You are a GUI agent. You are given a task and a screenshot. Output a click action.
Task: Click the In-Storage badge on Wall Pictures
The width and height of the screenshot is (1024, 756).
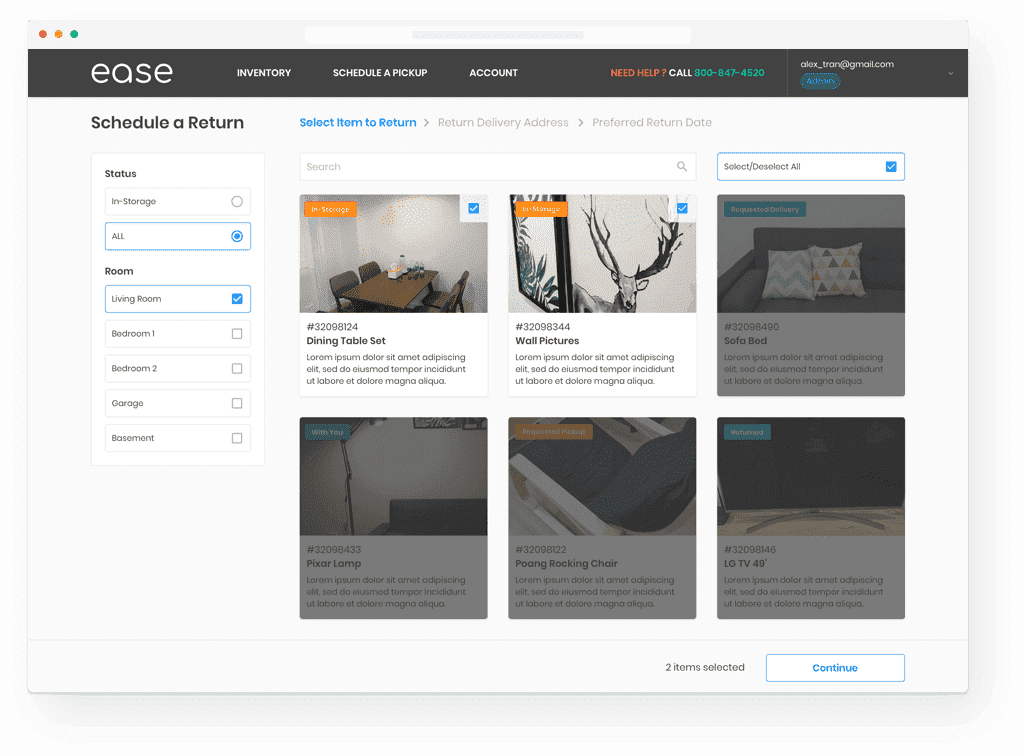click(x=541, y=210)
